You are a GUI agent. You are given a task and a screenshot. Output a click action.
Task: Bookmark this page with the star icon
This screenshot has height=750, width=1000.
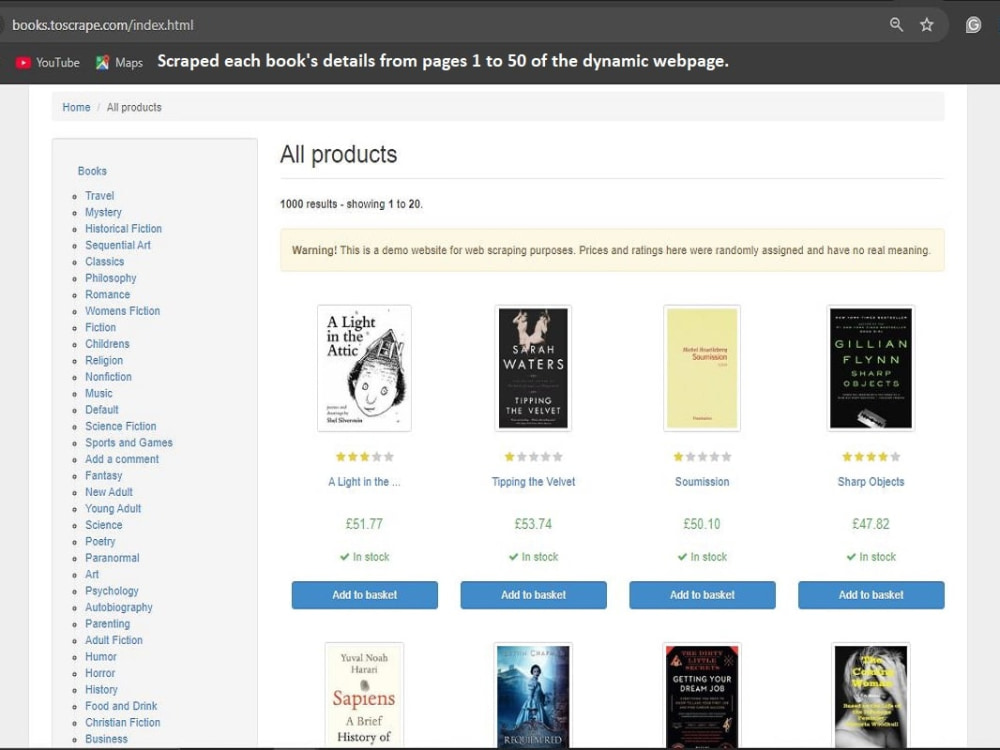coord(927,25)
